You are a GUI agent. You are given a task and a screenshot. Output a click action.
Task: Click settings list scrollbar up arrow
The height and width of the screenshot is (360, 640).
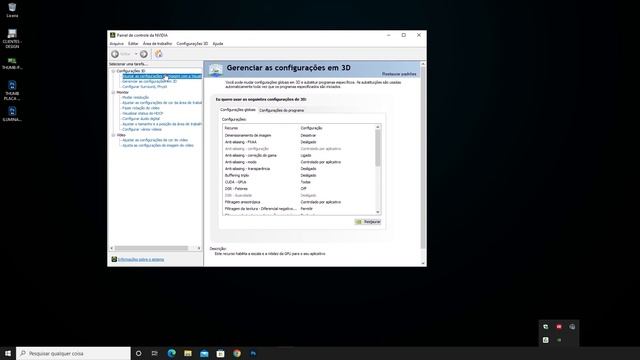click(378, 127)
